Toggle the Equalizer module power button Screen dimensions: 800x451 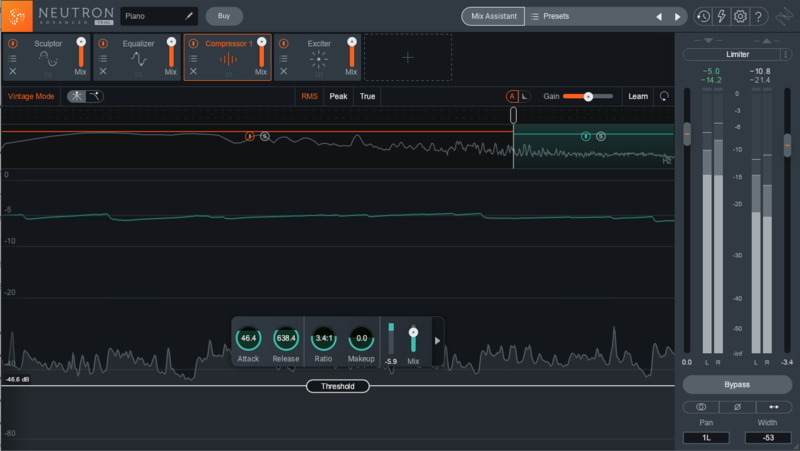pos(103,43)
